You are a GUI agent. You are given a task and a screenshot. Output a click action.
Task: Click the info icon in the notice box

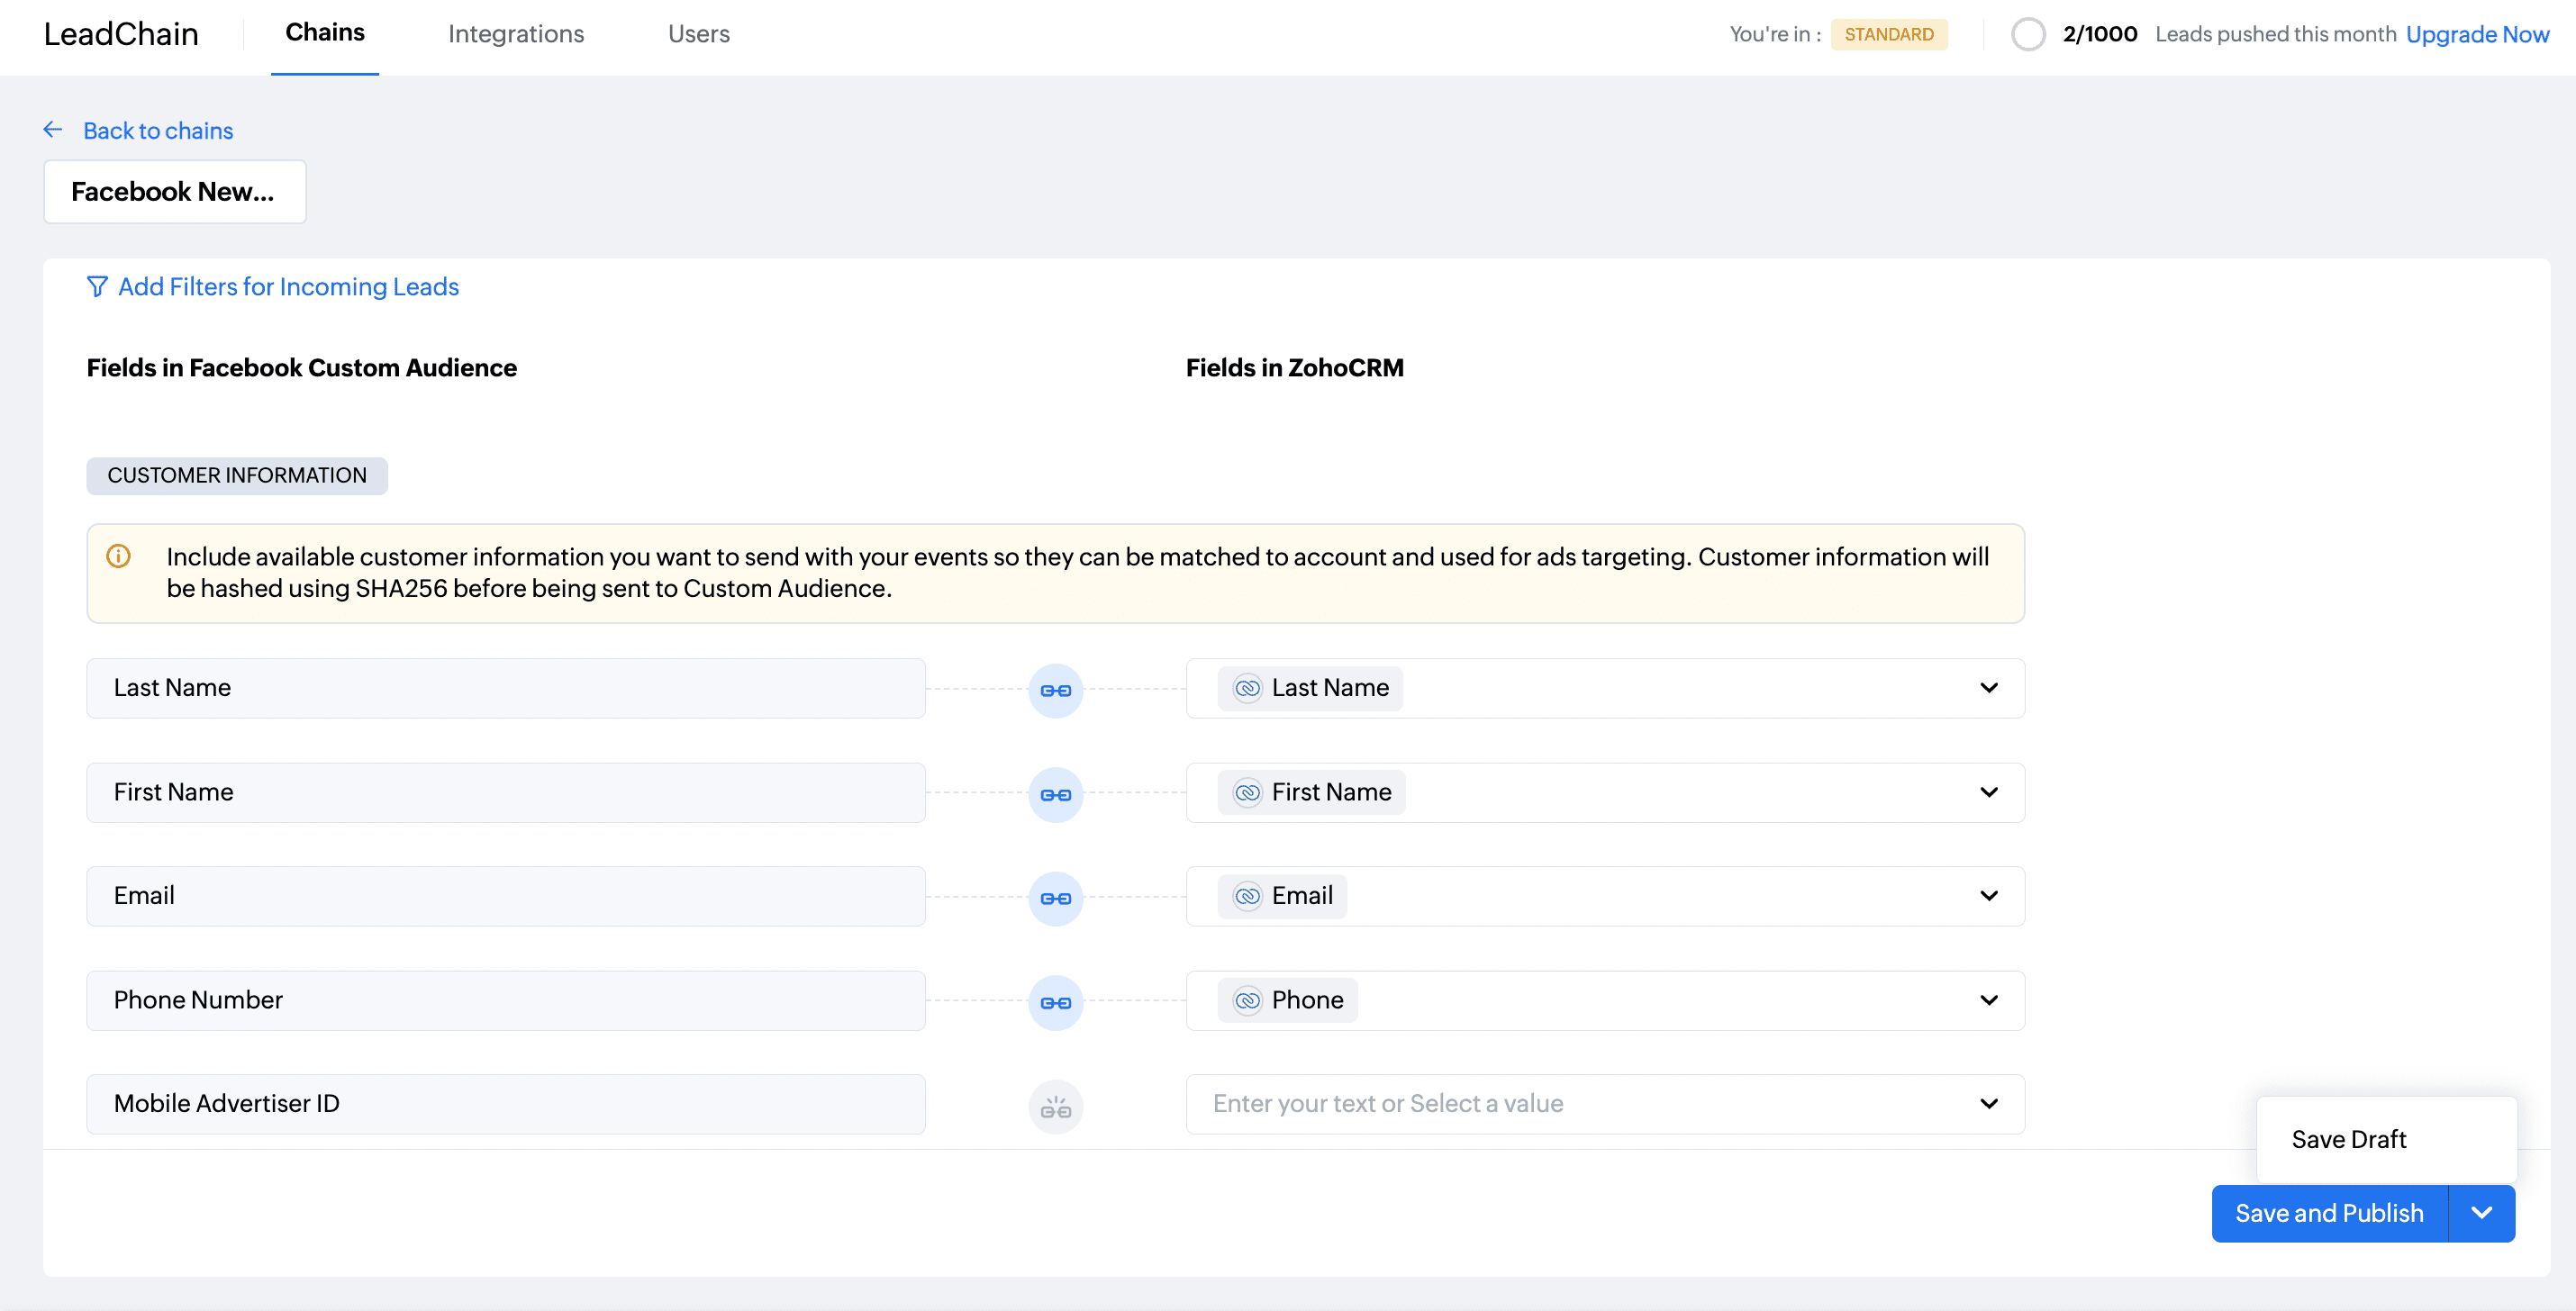pos(118,556)
